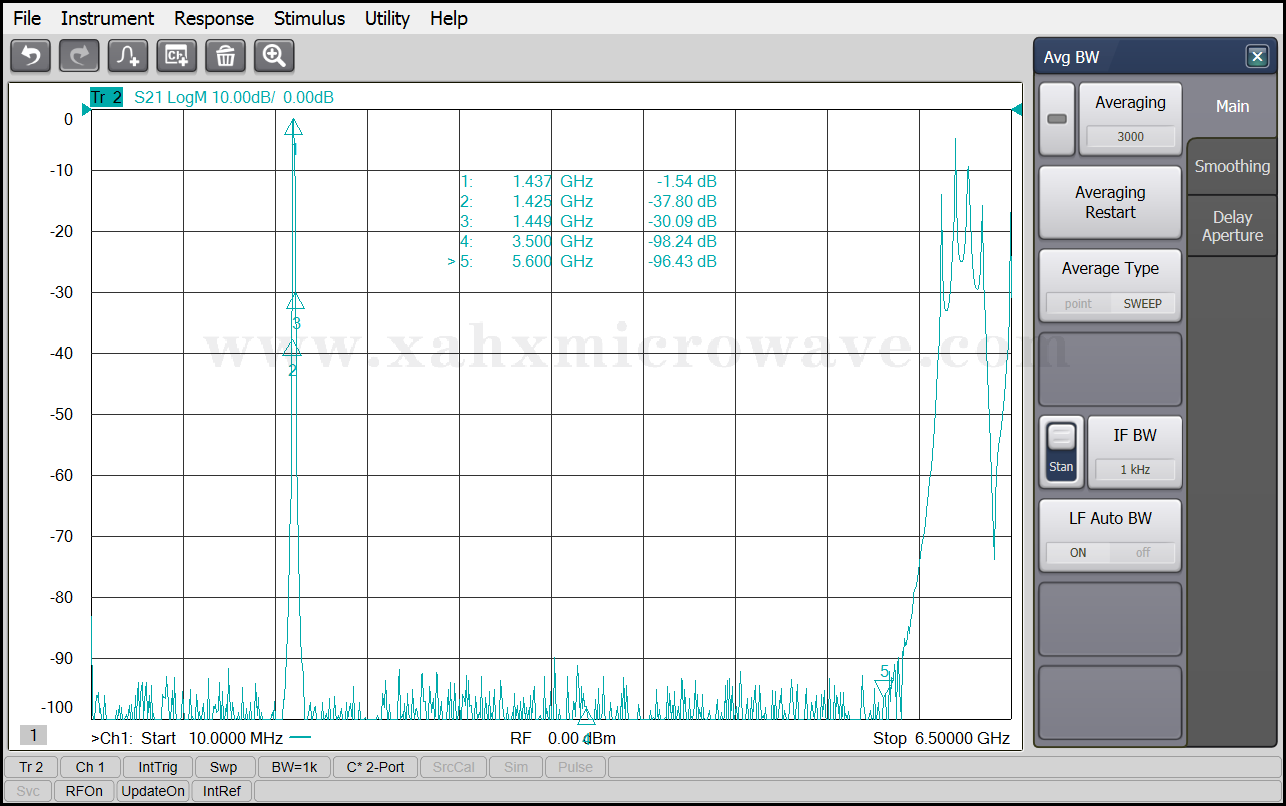Click the Undo arrow icon
Image resolution: width=1286 pixels, height=806 pixels.
coord(30,56)
